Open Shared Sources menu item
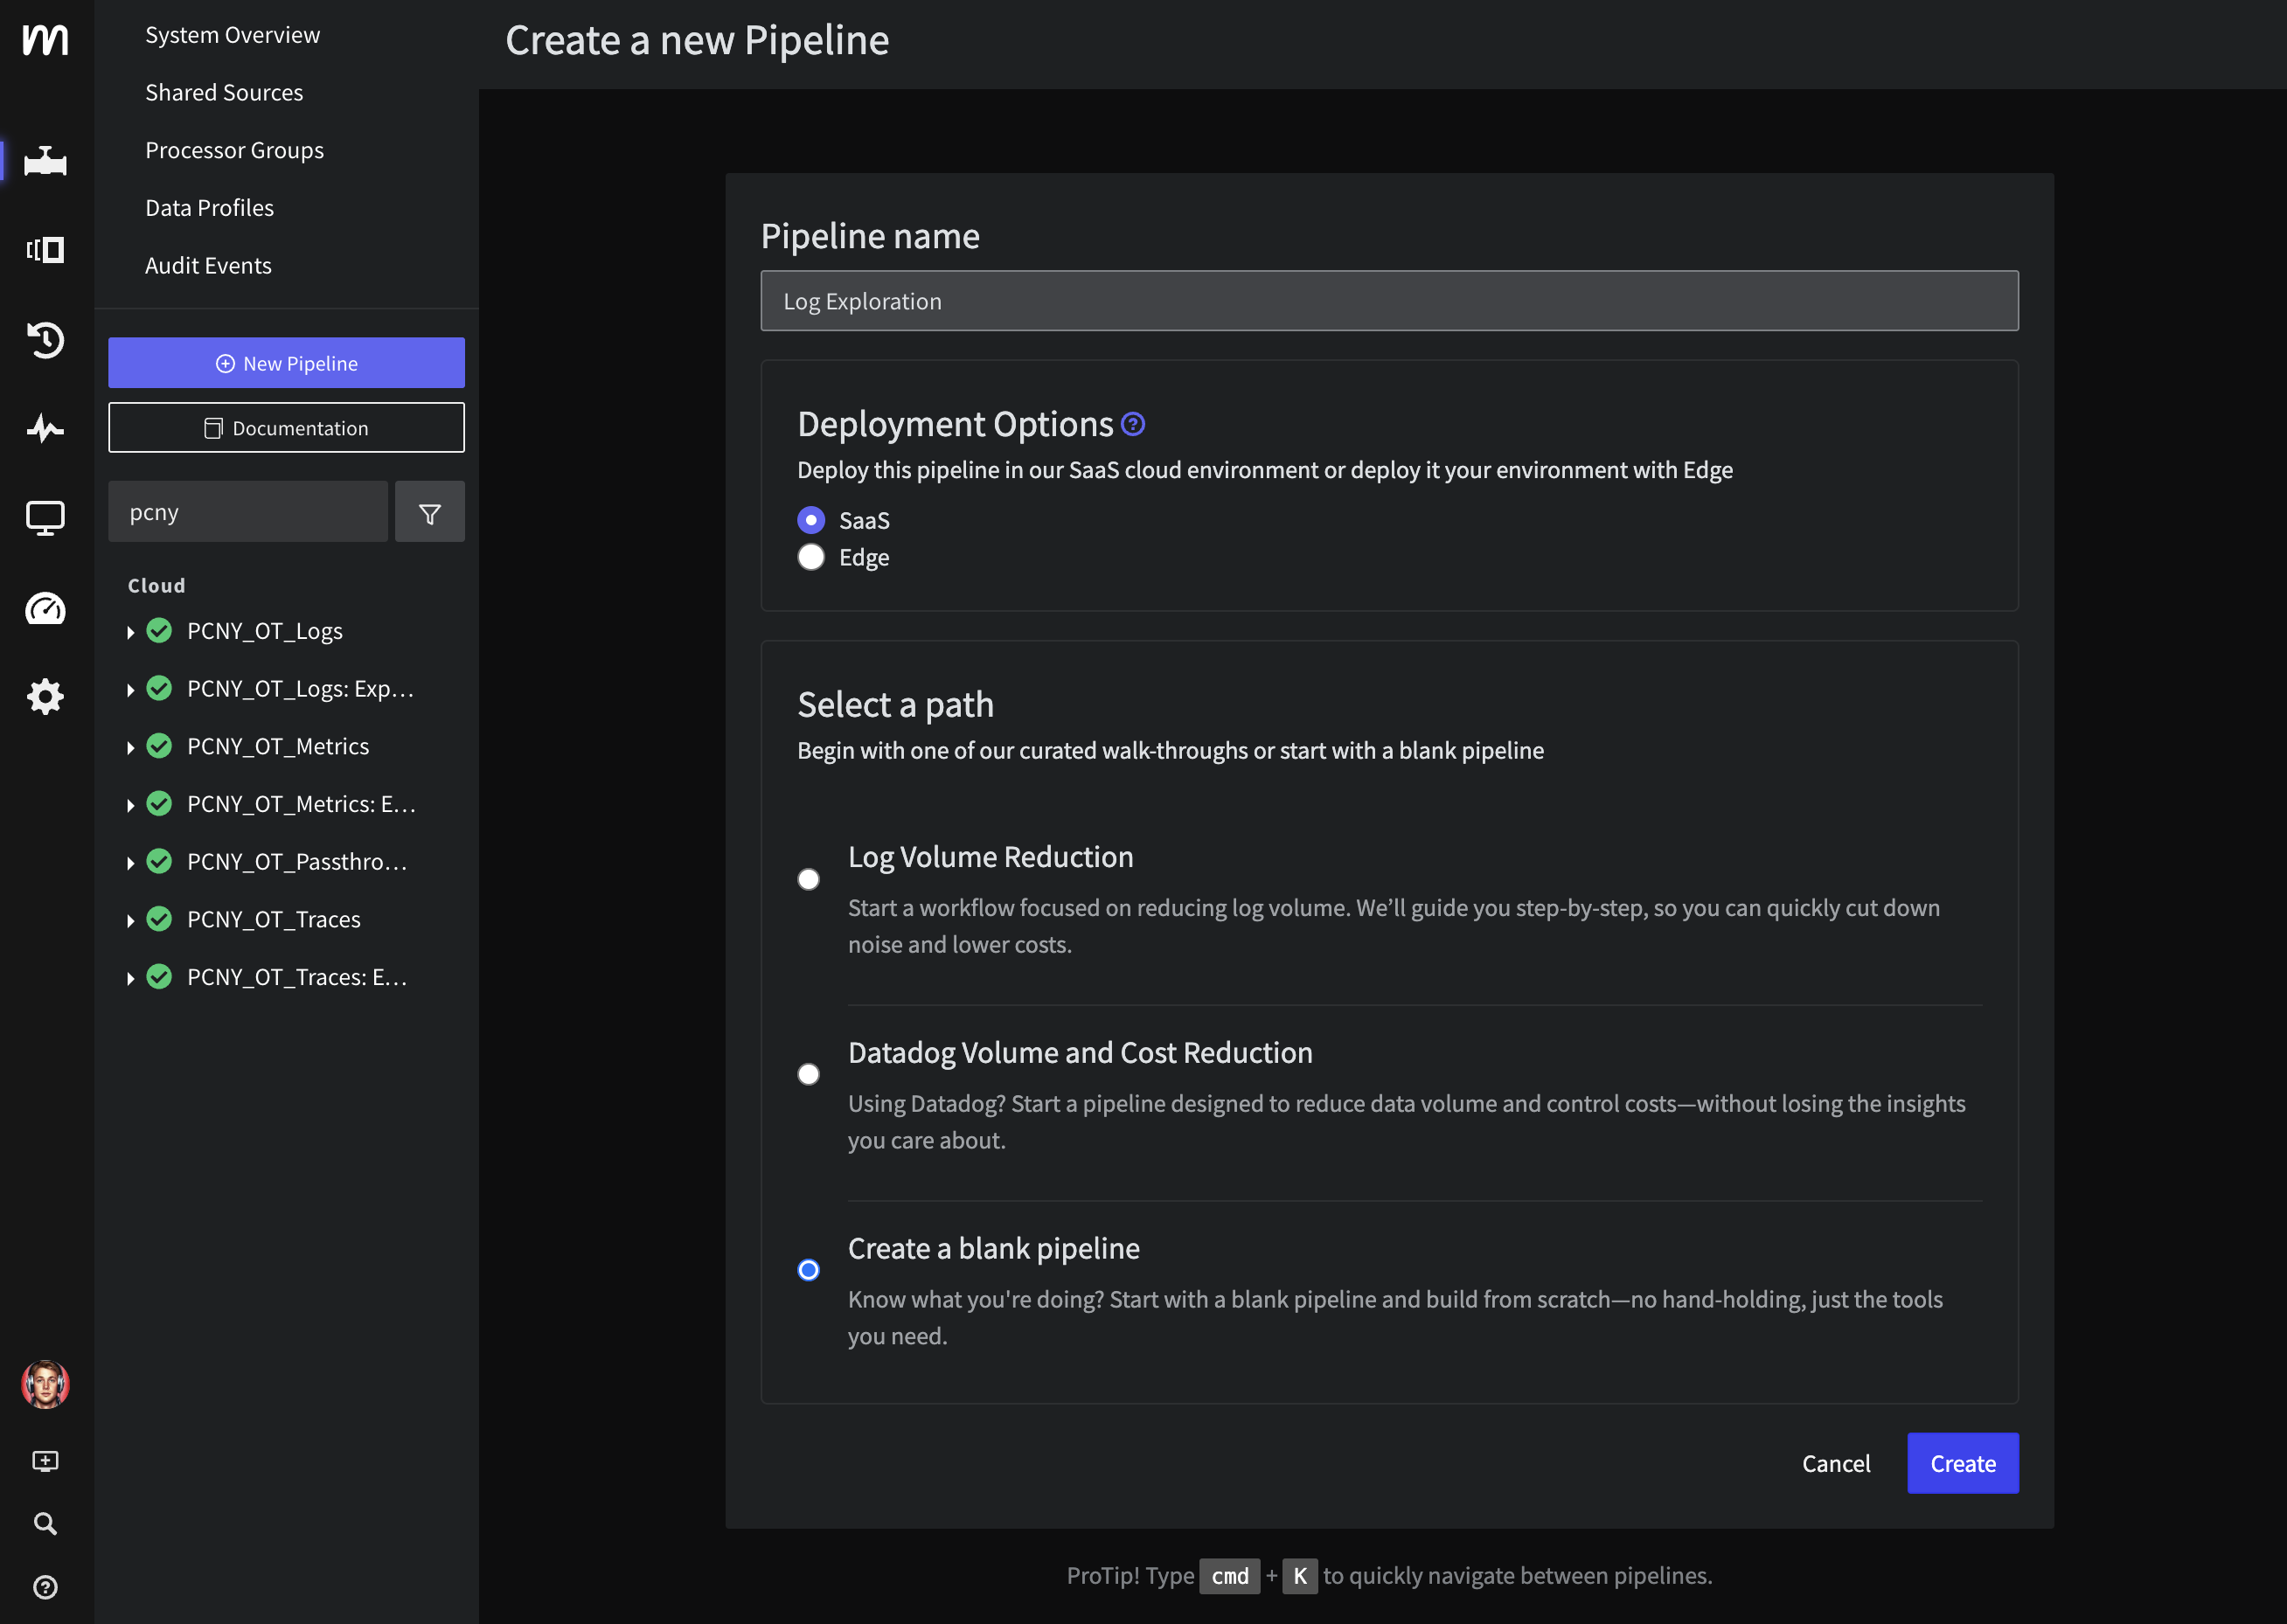Screen dimensions: 2287x1624 click(224, 92)
